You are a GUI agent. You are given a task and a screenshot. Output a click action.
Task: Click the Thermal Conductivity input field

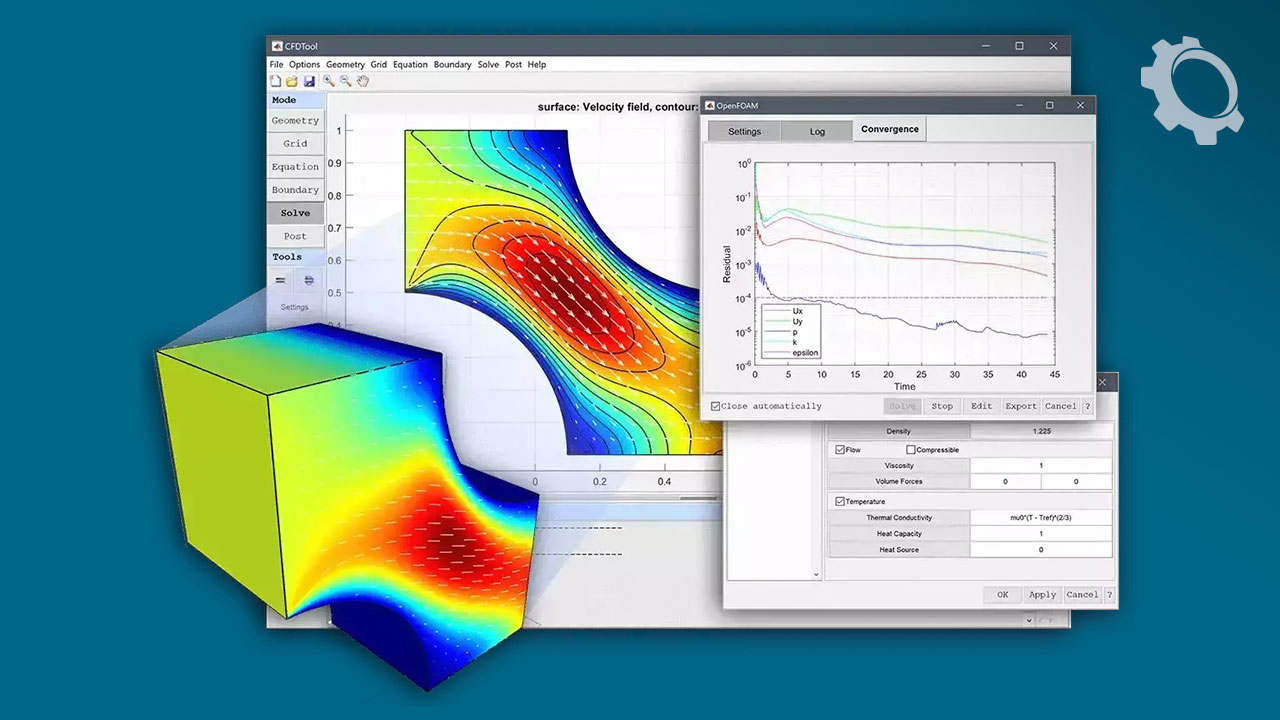point(1040,518)
